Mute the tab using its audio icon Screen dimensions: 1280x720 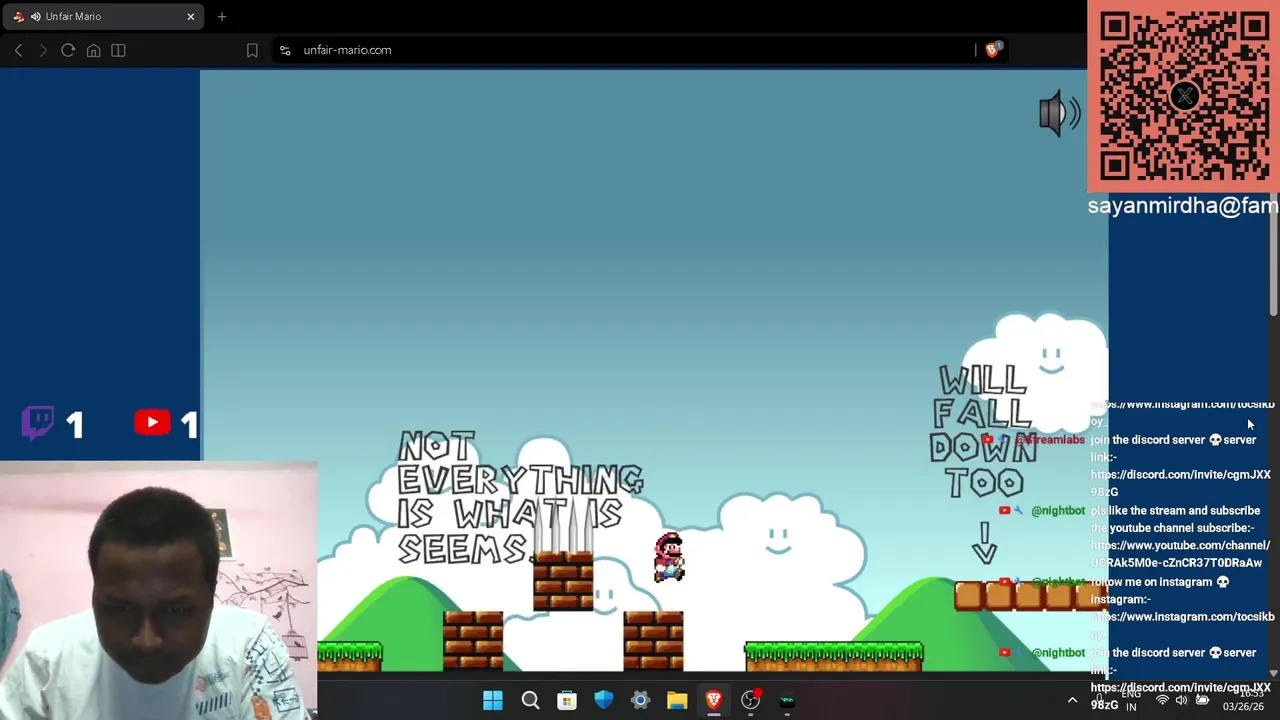[x=36, y=16]
